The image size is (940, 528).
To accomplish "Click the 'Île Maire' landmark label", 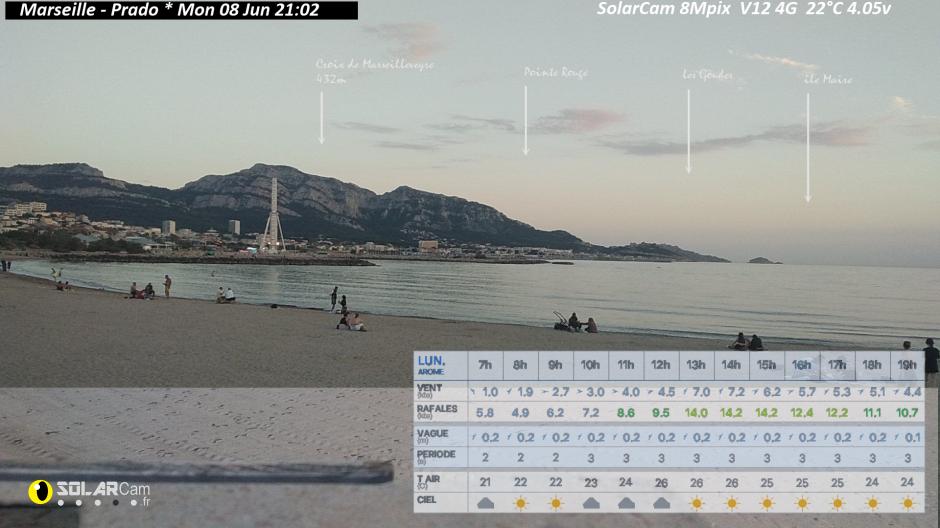I will tap(828, 79).
